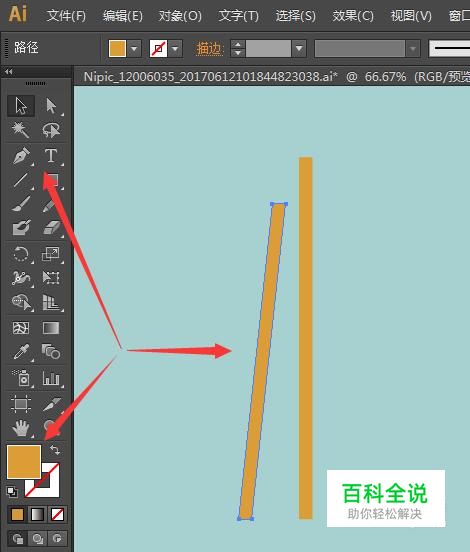
Task: Open the 效果(C) menu
Action: [353, 16]
